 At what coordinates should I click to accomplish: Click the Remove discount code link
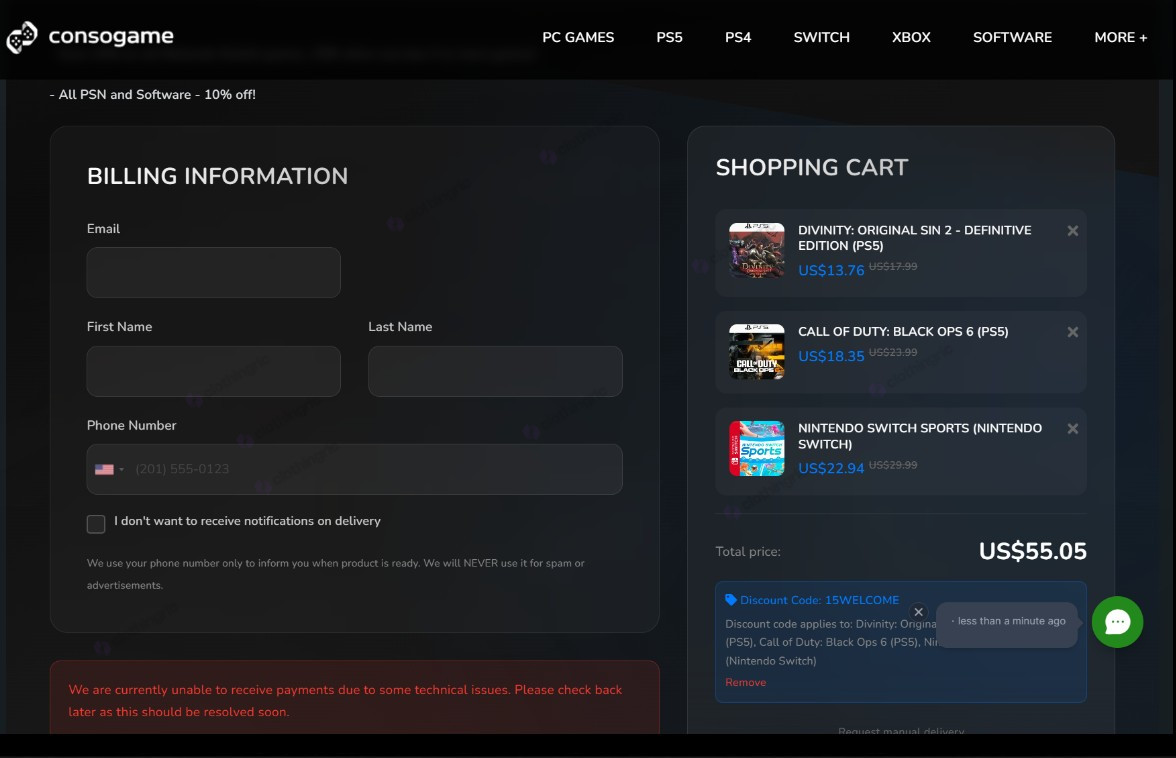pyautogui.click(x=746, y=682)
